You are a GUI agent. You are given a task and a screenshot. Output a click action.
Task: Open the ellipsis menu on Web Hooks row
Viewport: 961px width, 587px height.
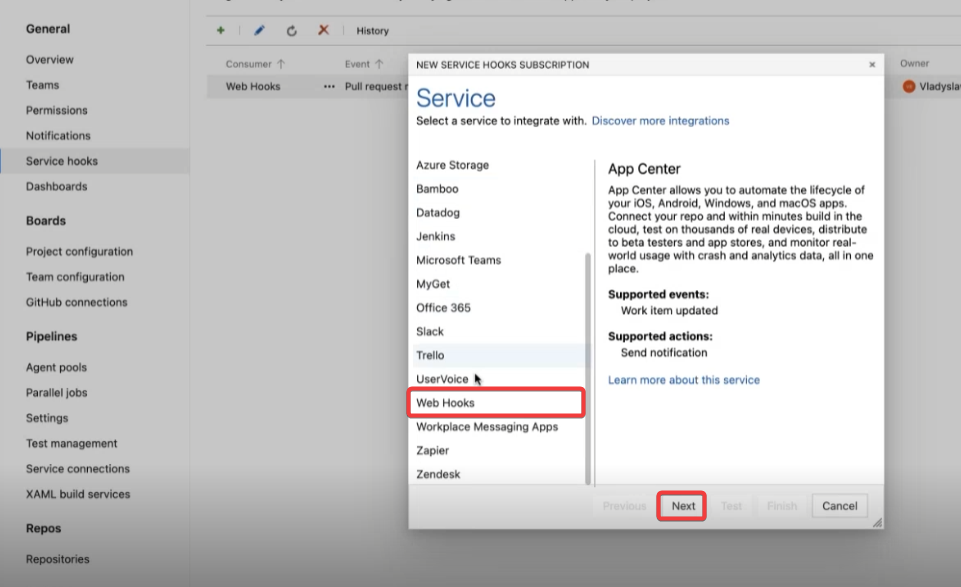pos(329,87)
